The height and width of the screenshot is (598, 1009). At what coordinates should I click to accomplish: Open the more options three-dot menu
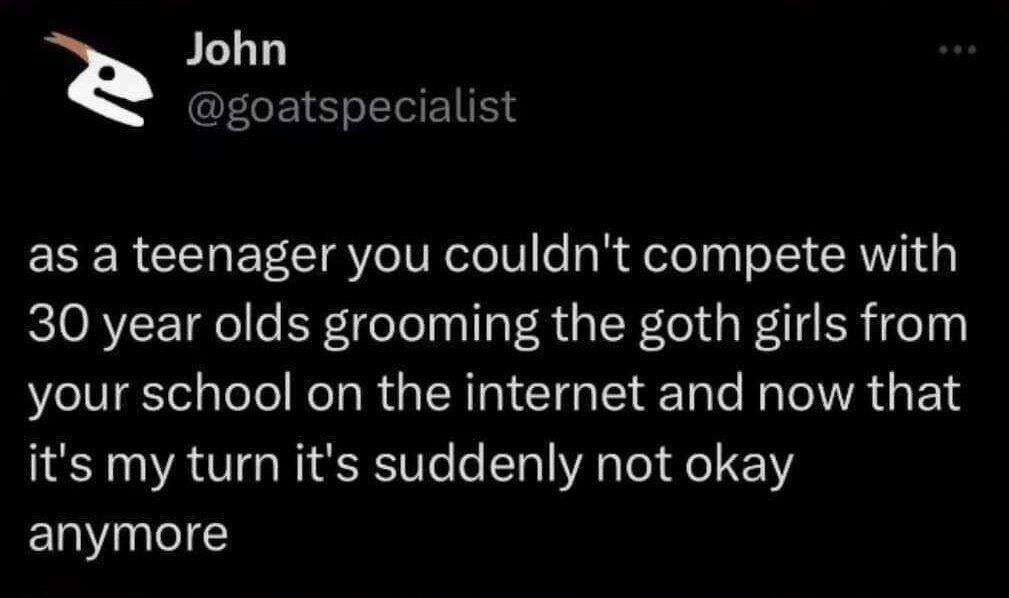(958, 50)
